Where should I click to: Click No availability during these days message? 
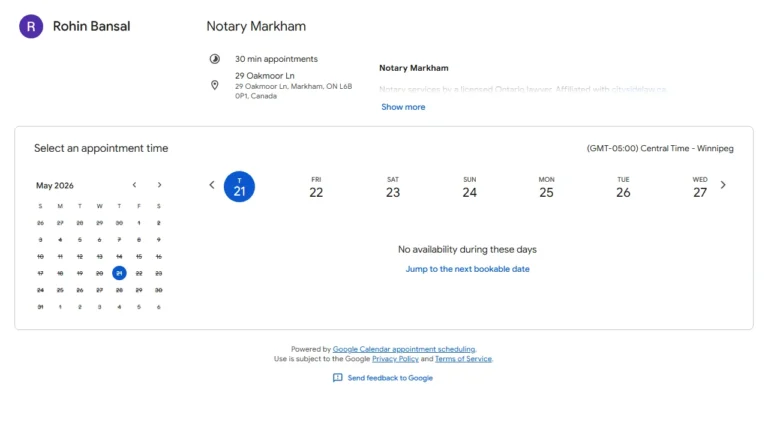[467, 250]
